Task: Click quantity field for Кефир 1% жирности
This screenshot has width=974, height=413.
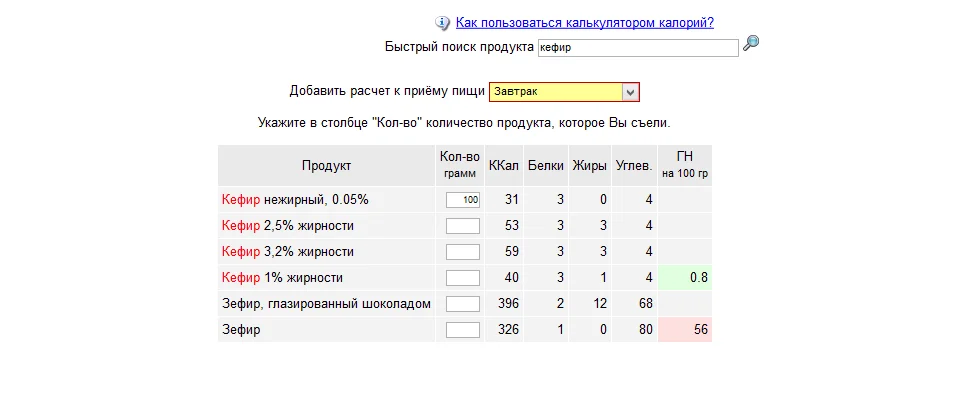Action: click(x=463, y=278)
